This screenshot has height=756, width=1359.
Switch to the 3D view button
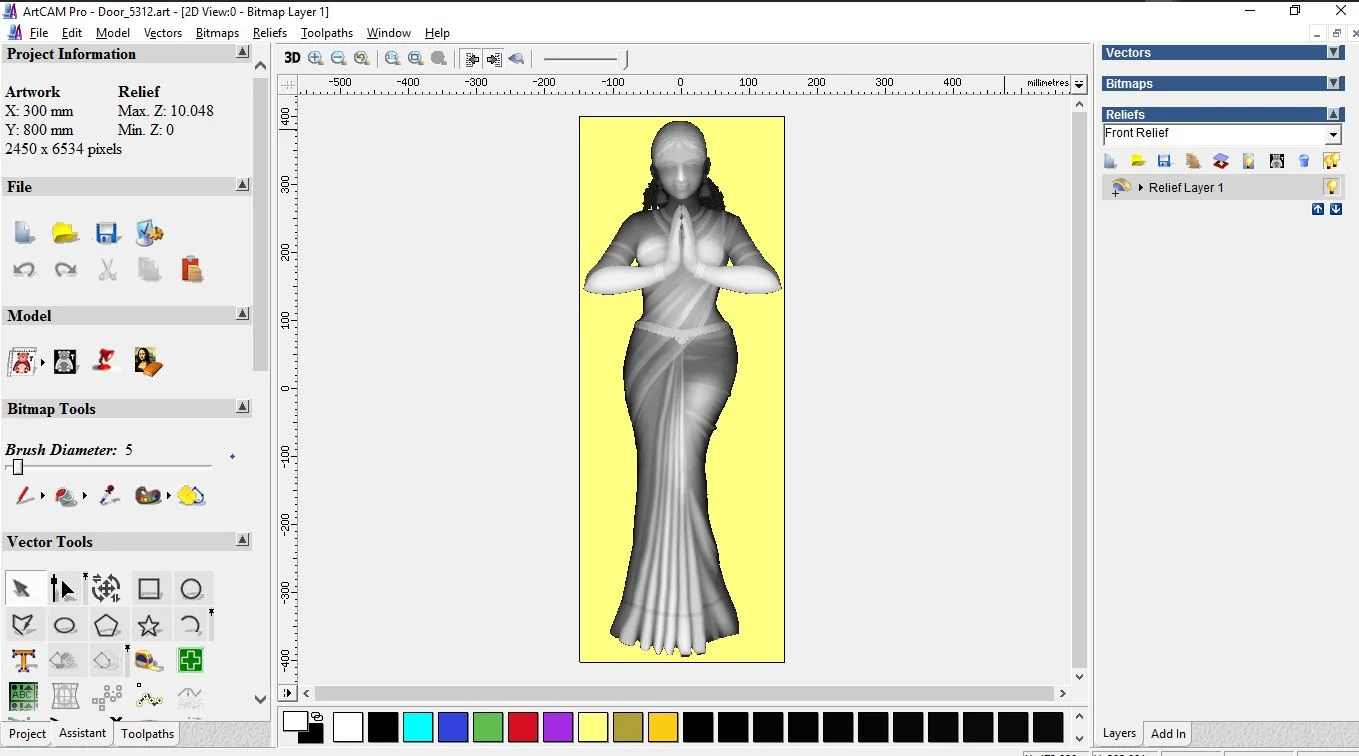pos(292,58)
